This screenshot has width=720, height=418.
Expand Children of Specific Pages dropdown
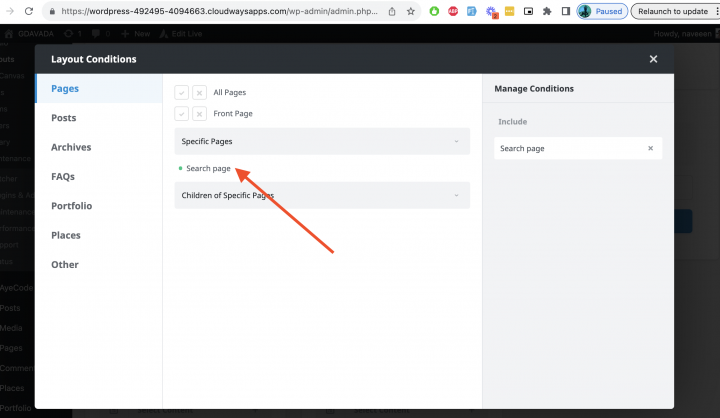click(321, 195)
